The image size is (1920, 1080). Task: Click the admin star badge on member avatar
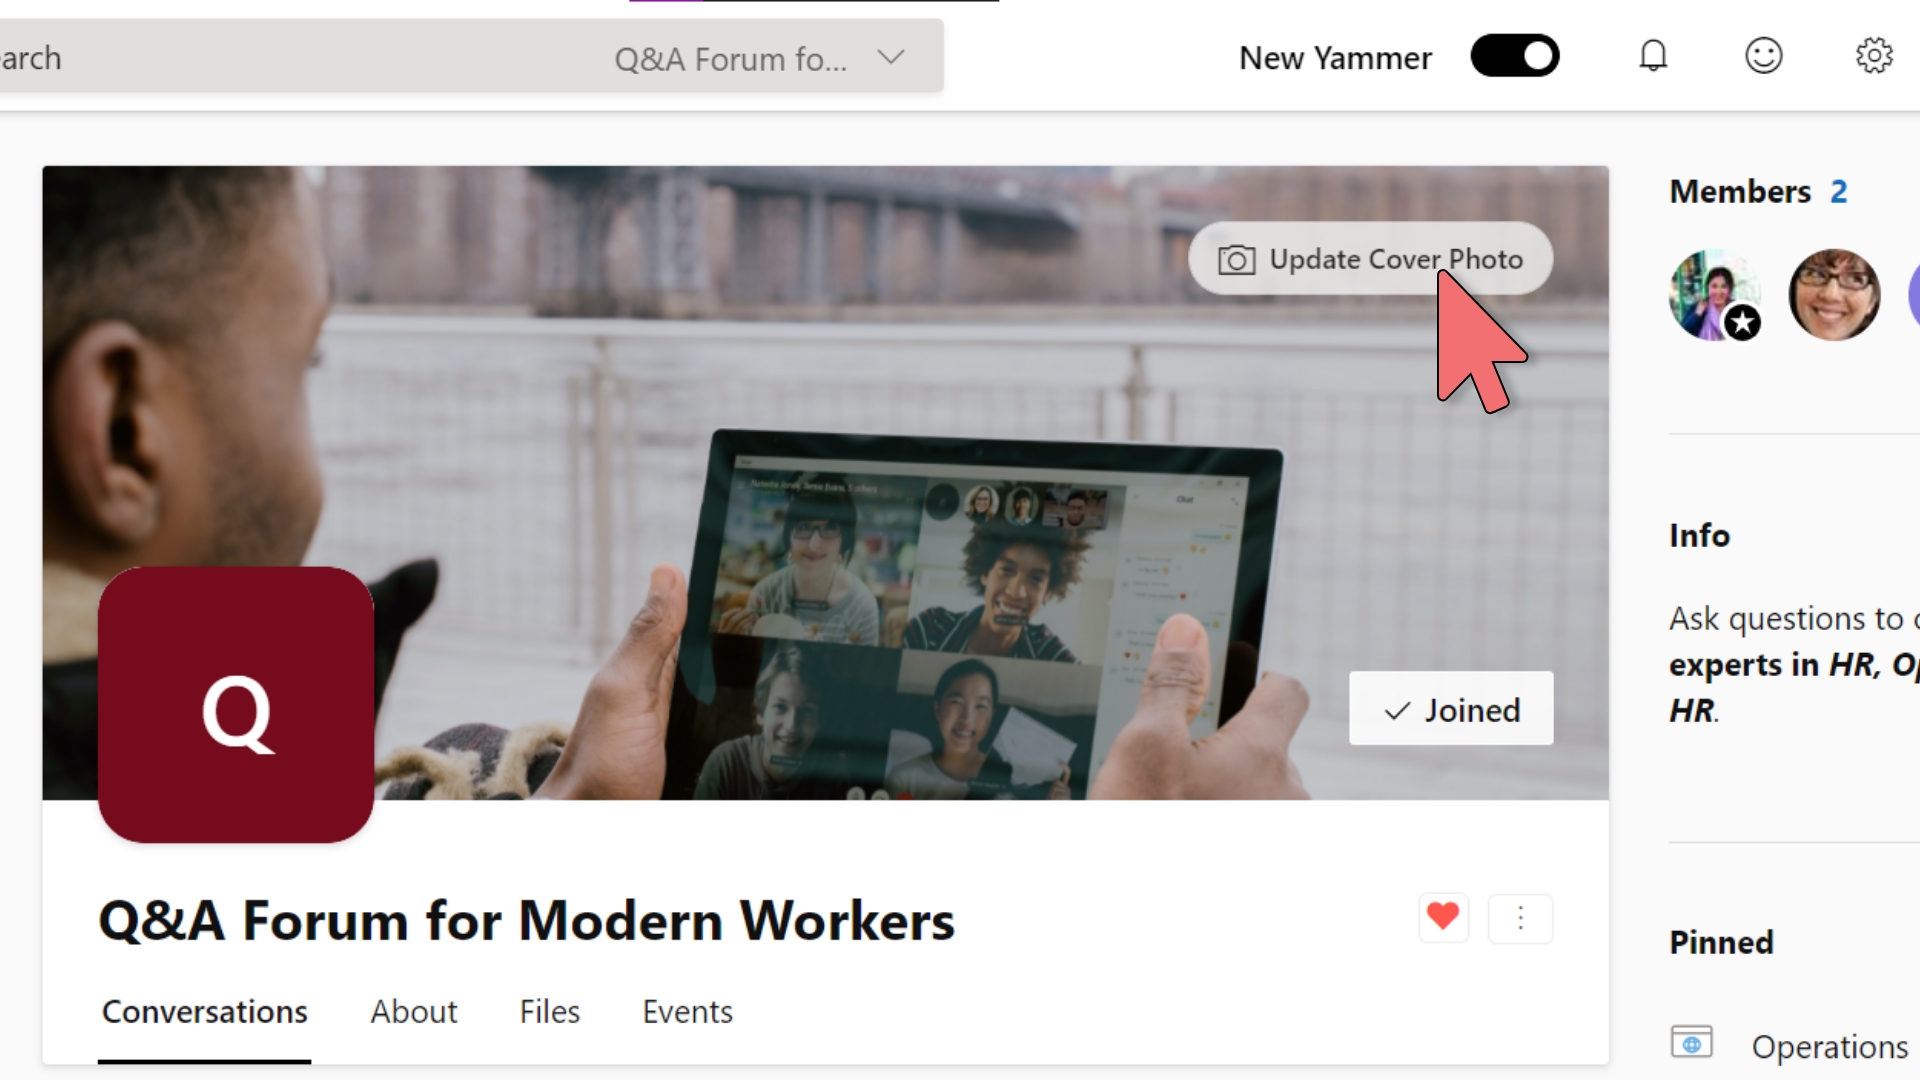(1741, 324)
